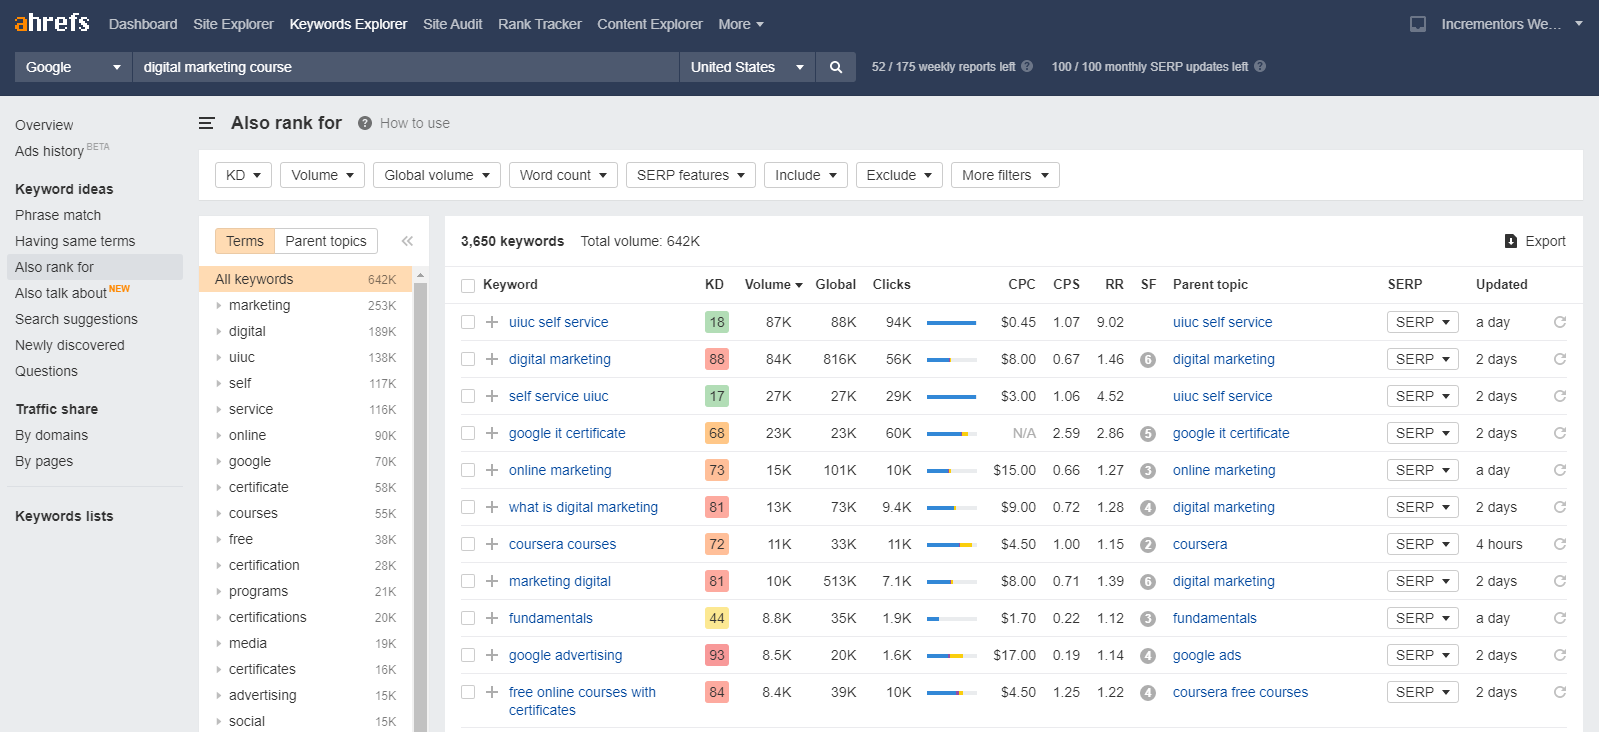This screenshot has height=735, width=1599.
Task: Click the clicks distribution bar for google advertising
Action: pyautogui.click(x=951, y=656)
